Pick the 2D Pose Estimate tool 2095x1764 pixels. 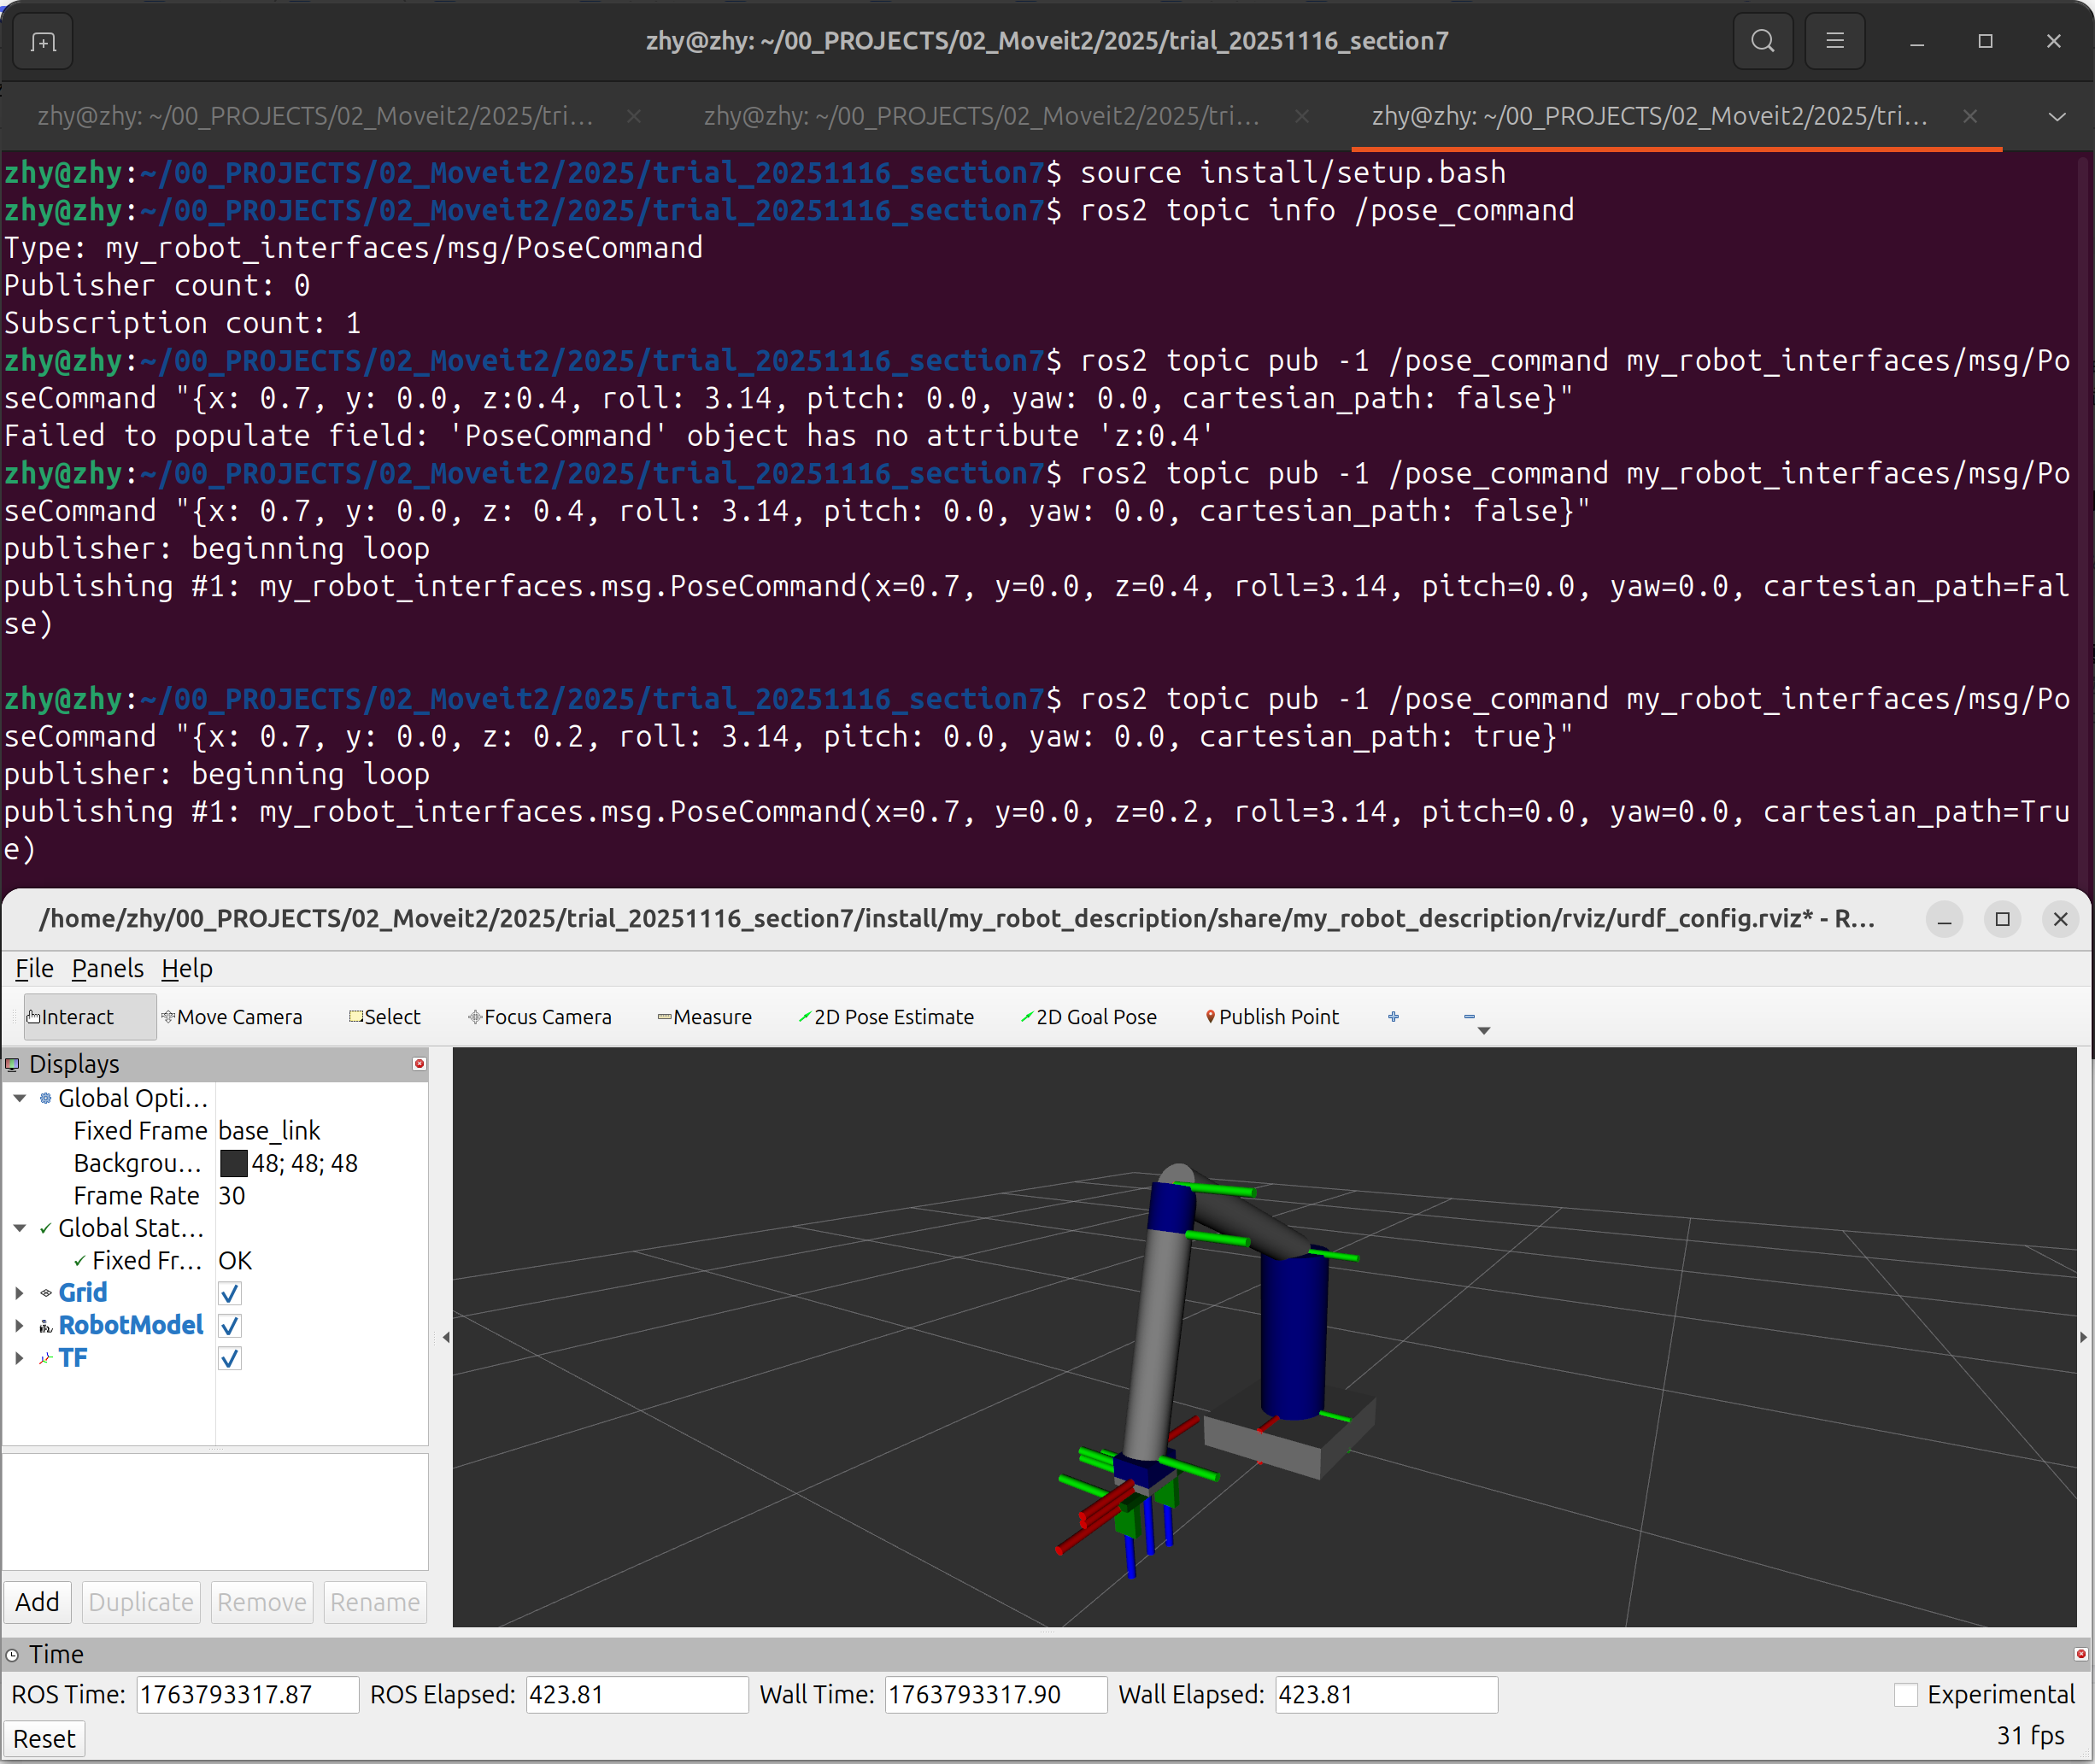tap(885, 1017)
